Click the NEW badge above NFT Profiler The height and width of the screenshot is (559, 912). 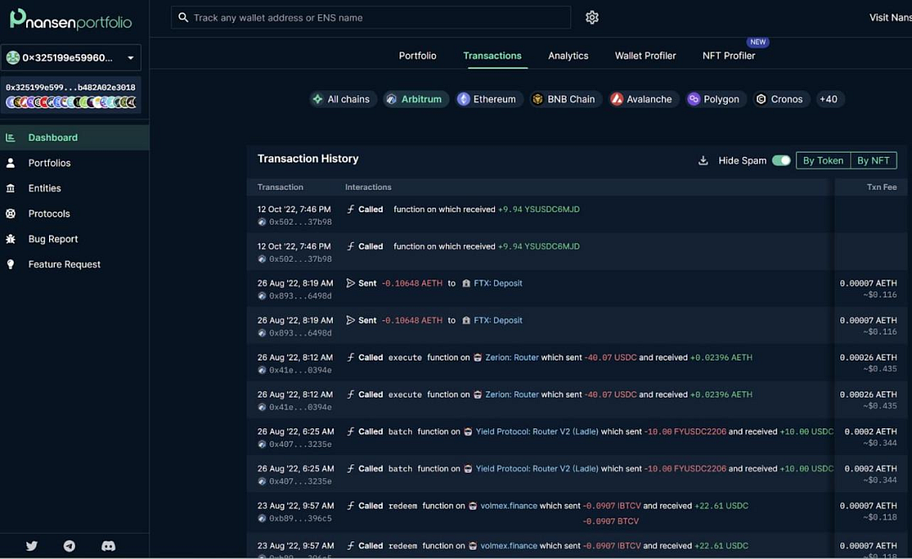coord(757,42)
